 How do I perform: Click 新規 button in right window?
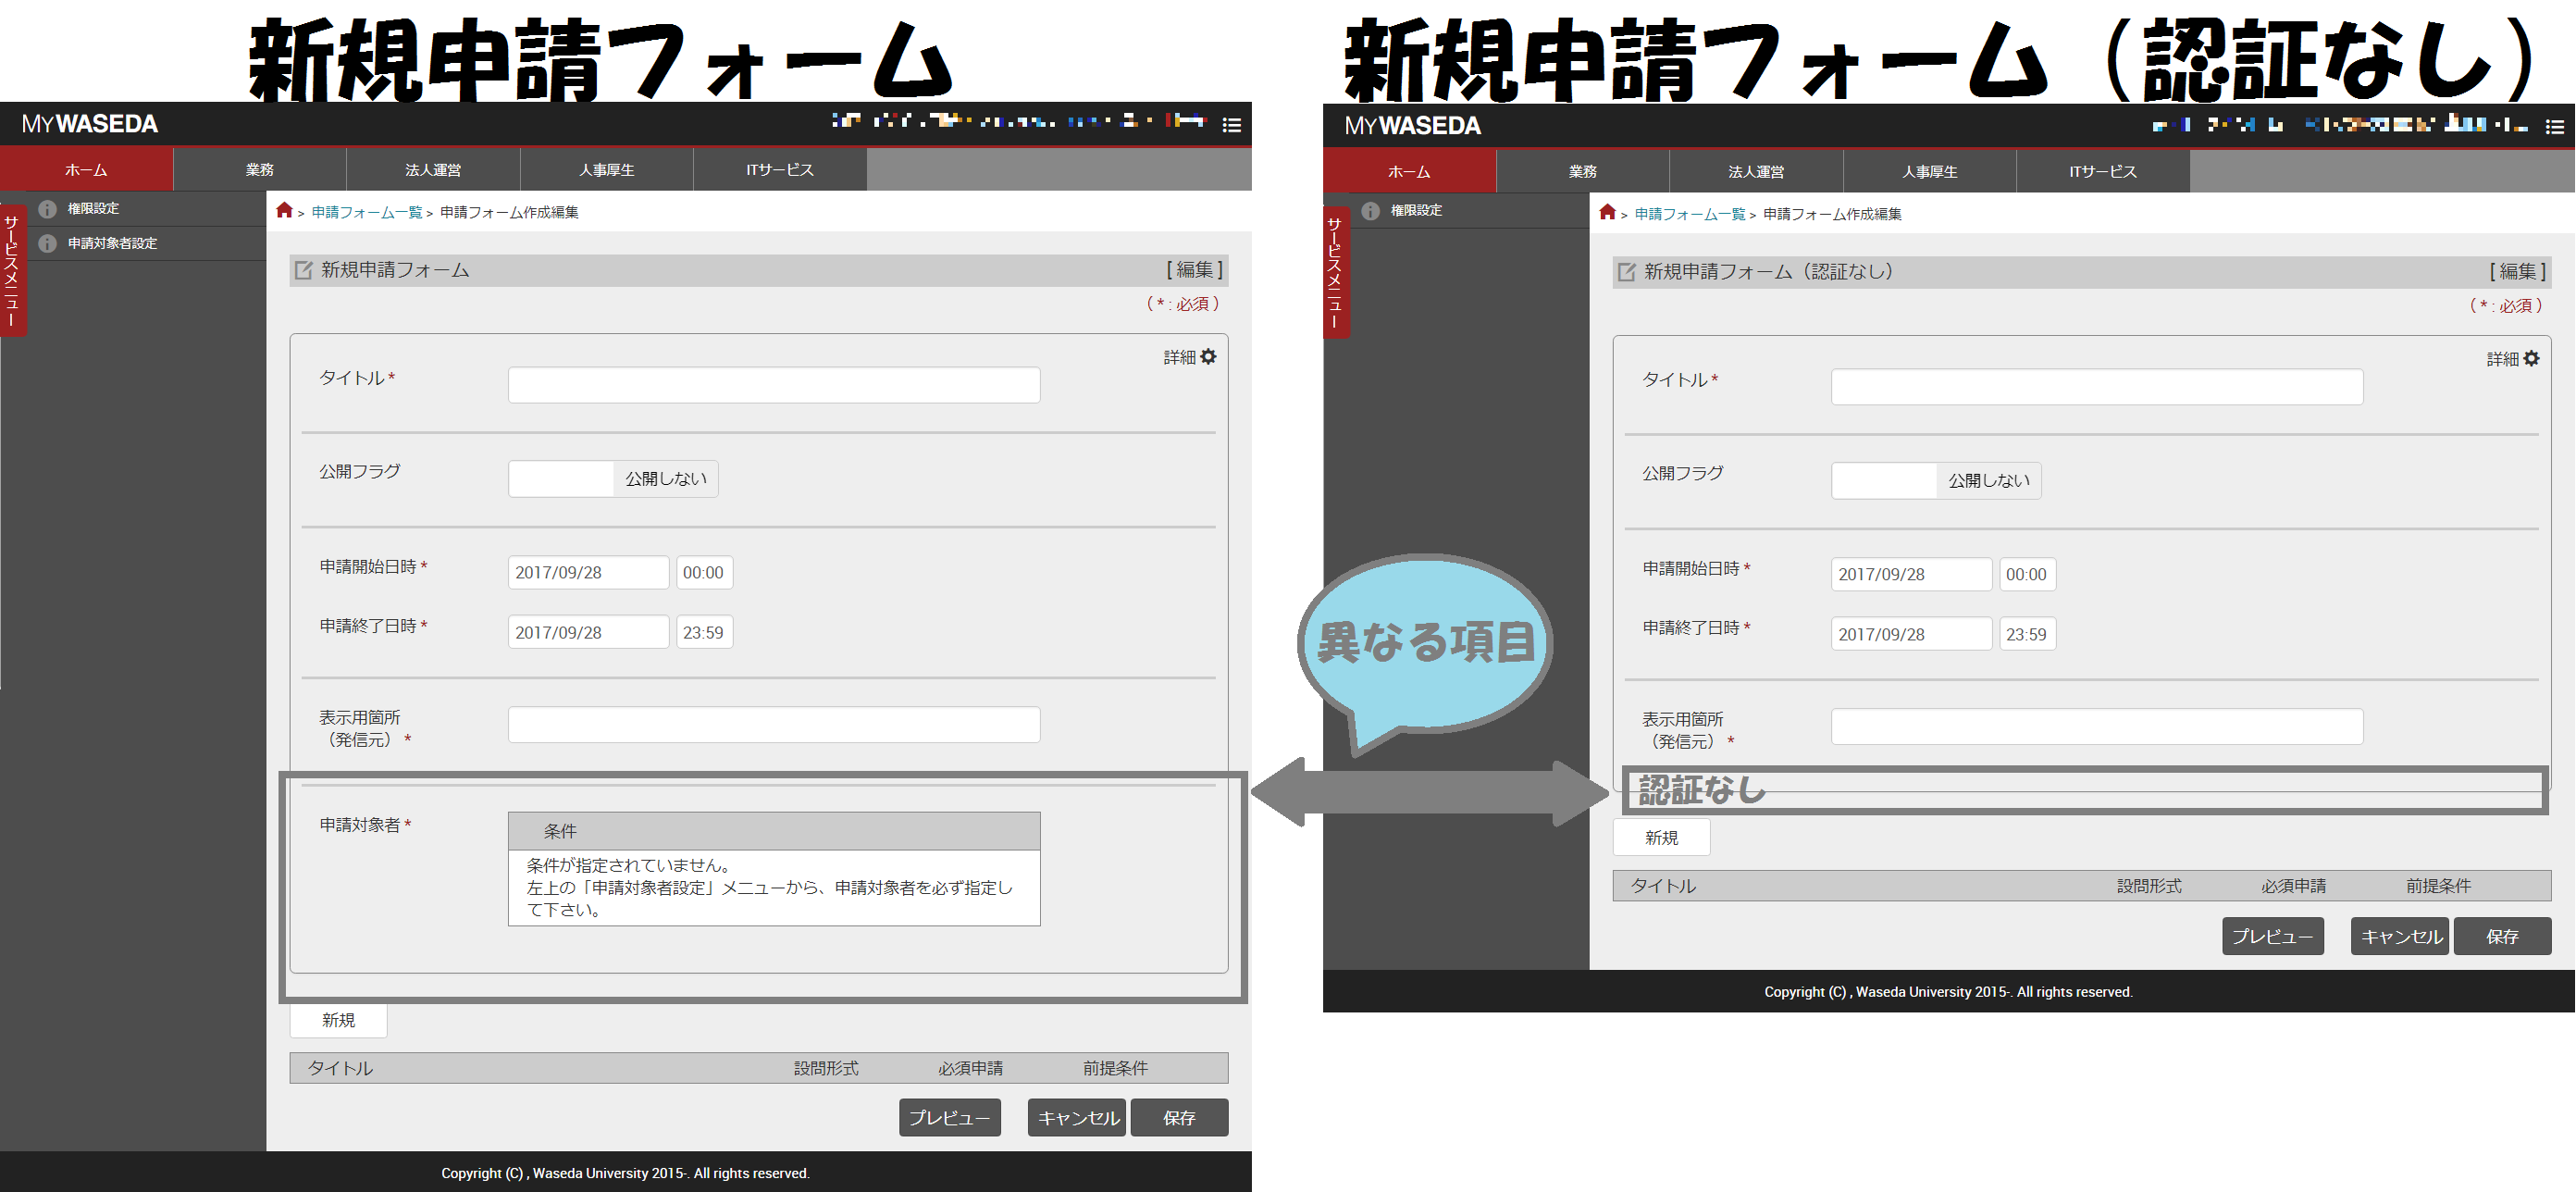pos(1661,838)
